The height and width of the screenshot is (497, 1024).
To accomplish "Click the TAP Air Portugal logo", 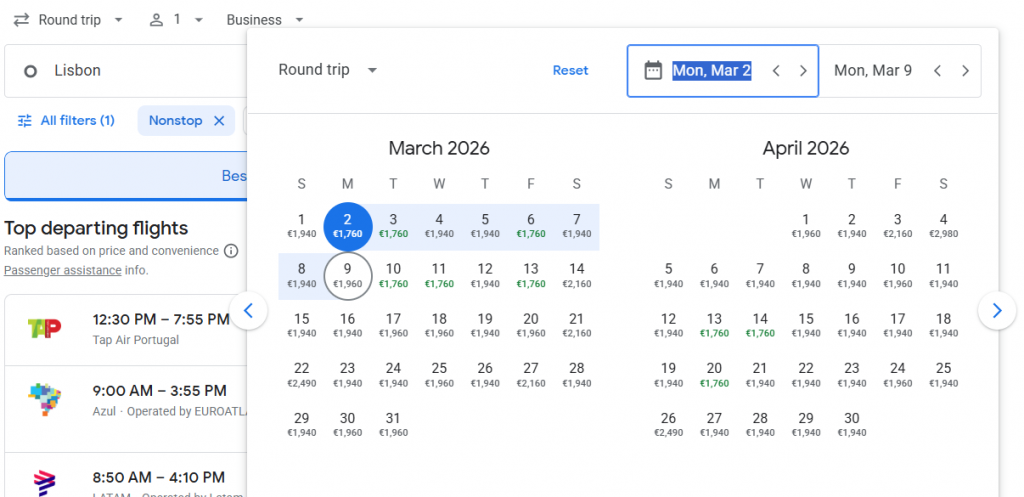I will click(44, 328).
